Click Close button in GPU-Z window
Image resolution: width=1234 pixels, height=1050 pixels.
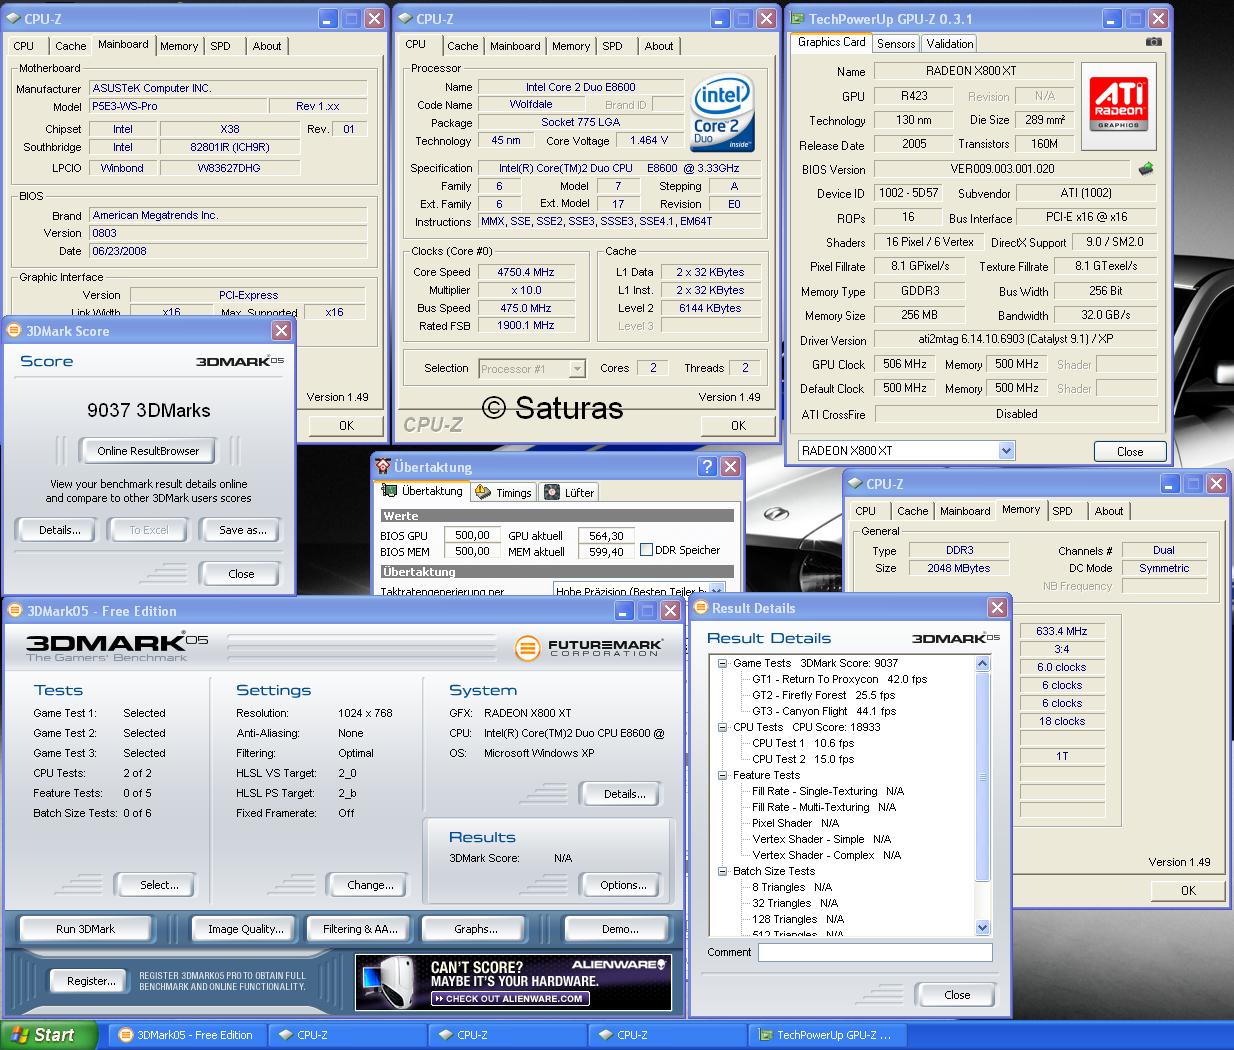1130,451
